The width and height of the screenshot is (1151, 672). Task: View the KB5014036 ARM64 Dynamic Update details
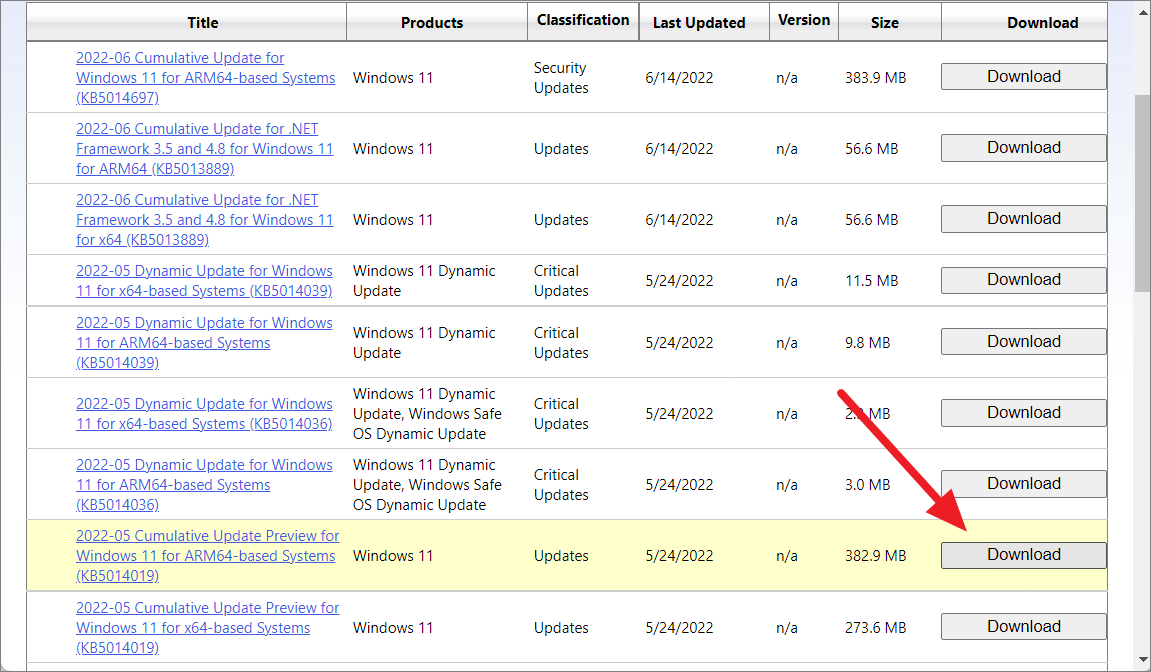[x=204, y=484]
